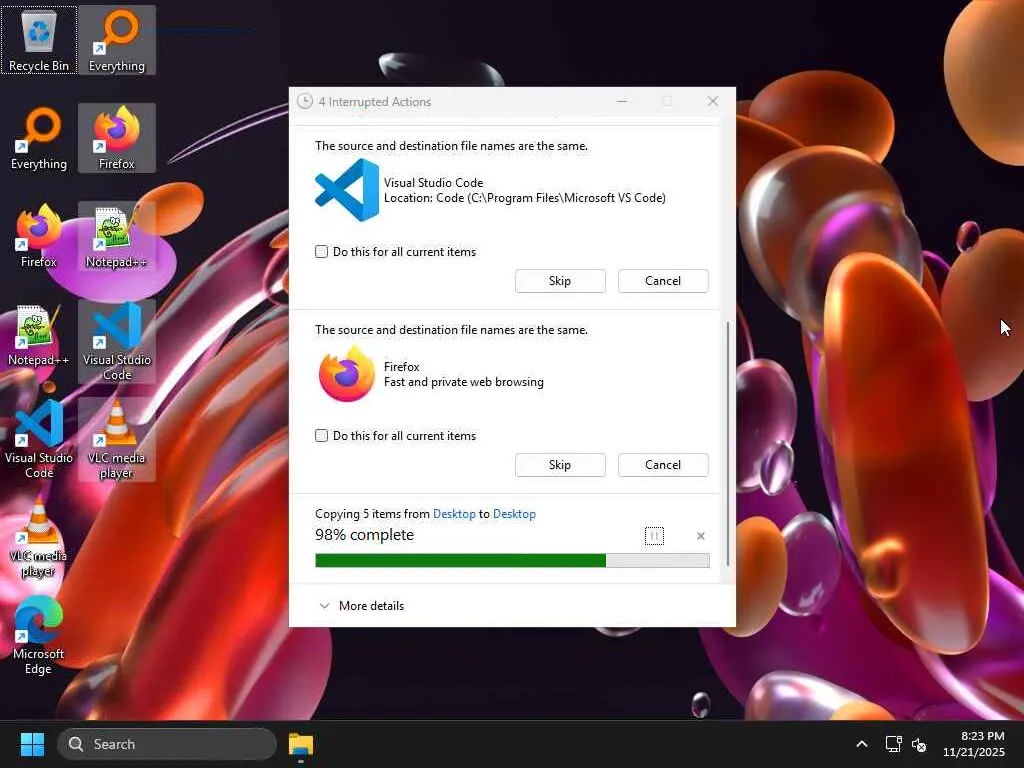Cancel the Visual Studio Code file conflict
This screenshot has width=1024, height=768.
pyautogui.click(x=663, y=281)
